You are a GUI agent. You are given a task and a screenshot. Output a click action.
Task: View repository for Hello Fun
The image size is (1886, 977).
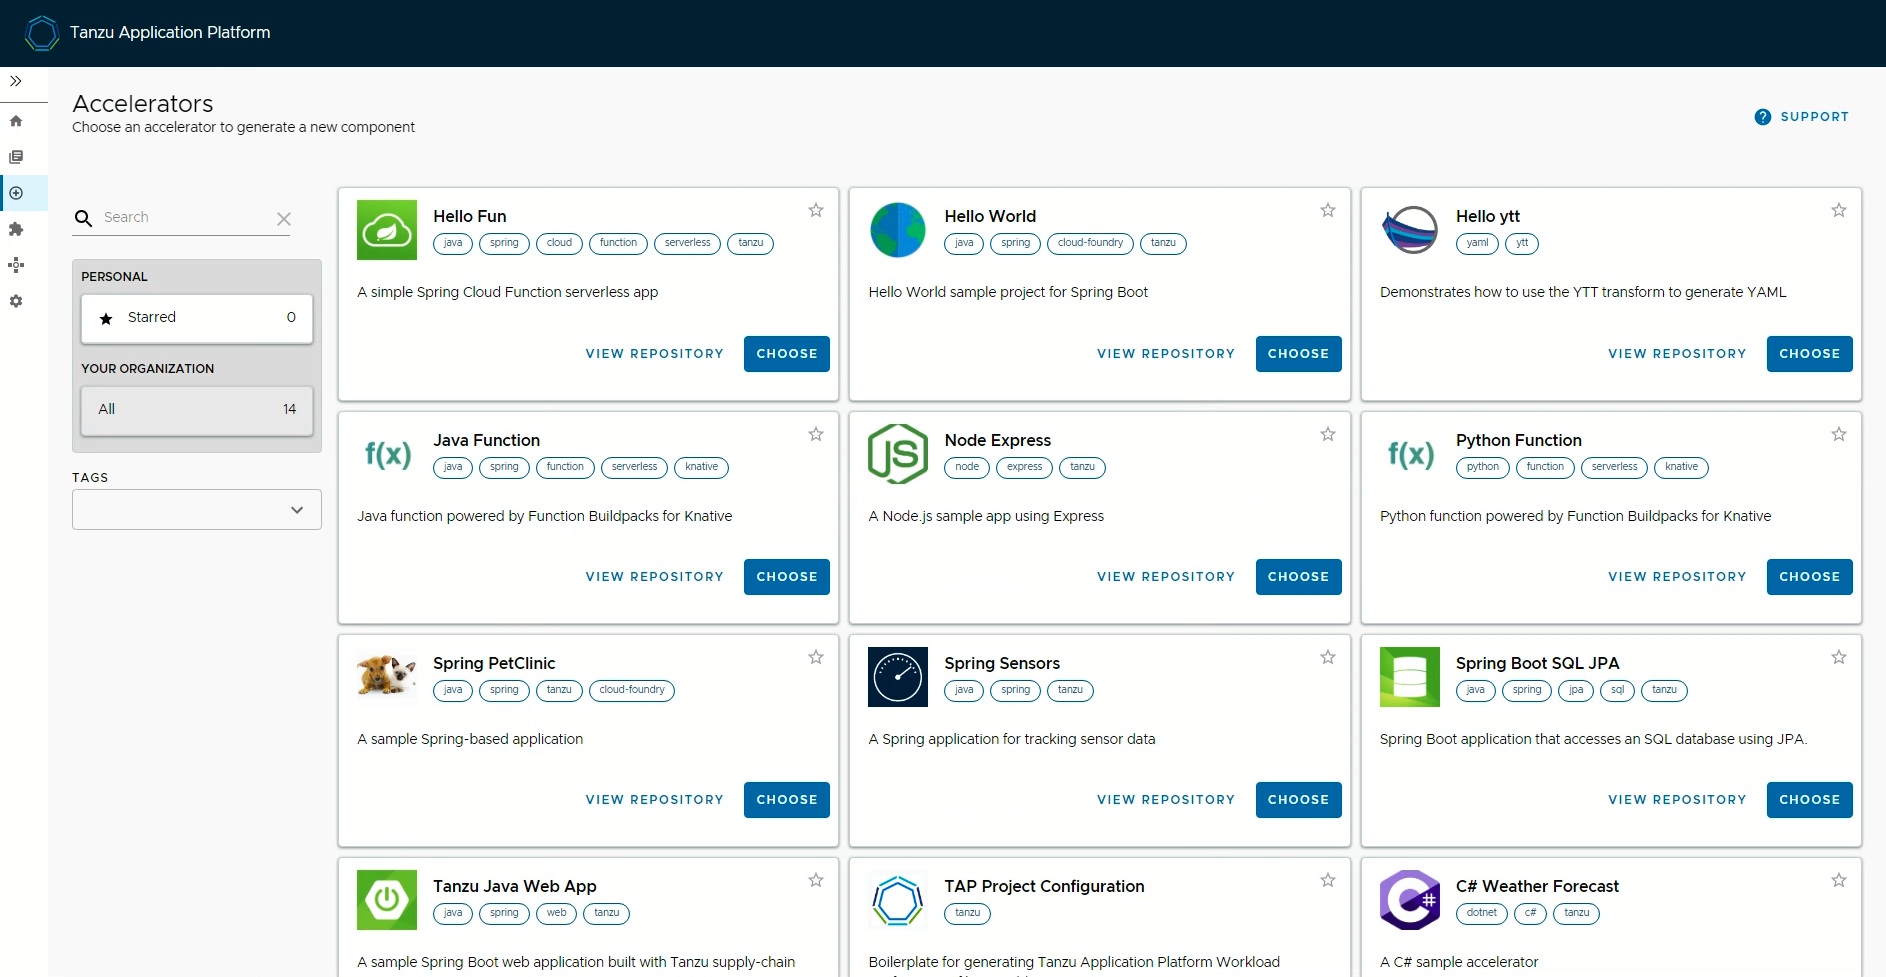654,354
